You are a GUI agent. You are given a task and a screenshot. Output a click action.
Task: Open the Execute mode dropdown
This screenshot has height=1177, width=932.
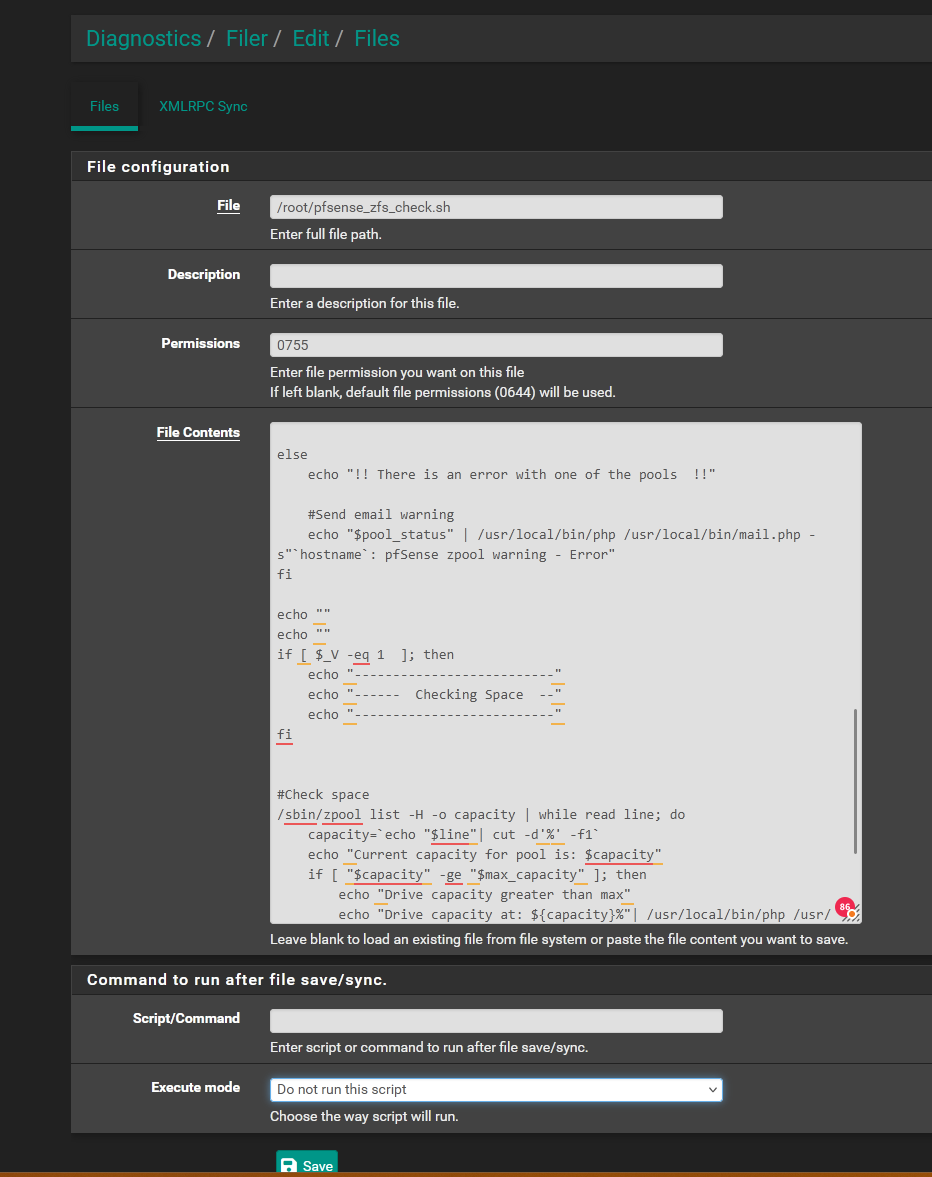496,1090
